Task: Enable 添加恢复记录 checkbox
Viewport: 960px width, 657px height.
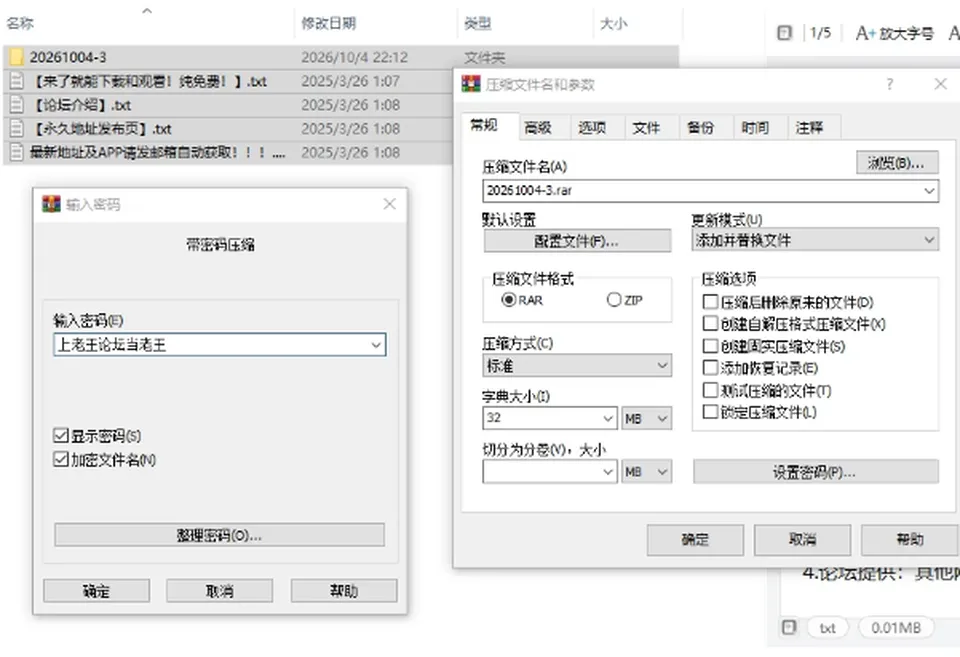Action: point(710,368)
